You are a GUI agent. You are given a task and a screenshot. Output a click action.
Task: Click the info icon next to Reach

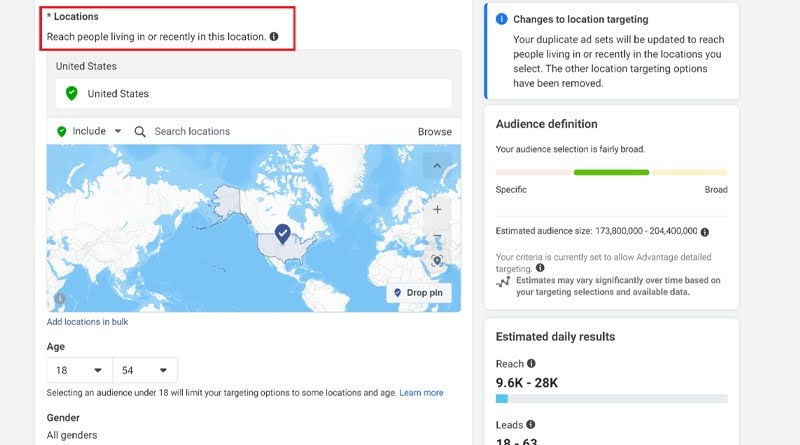pyautogui.click(x=531, y=363)
